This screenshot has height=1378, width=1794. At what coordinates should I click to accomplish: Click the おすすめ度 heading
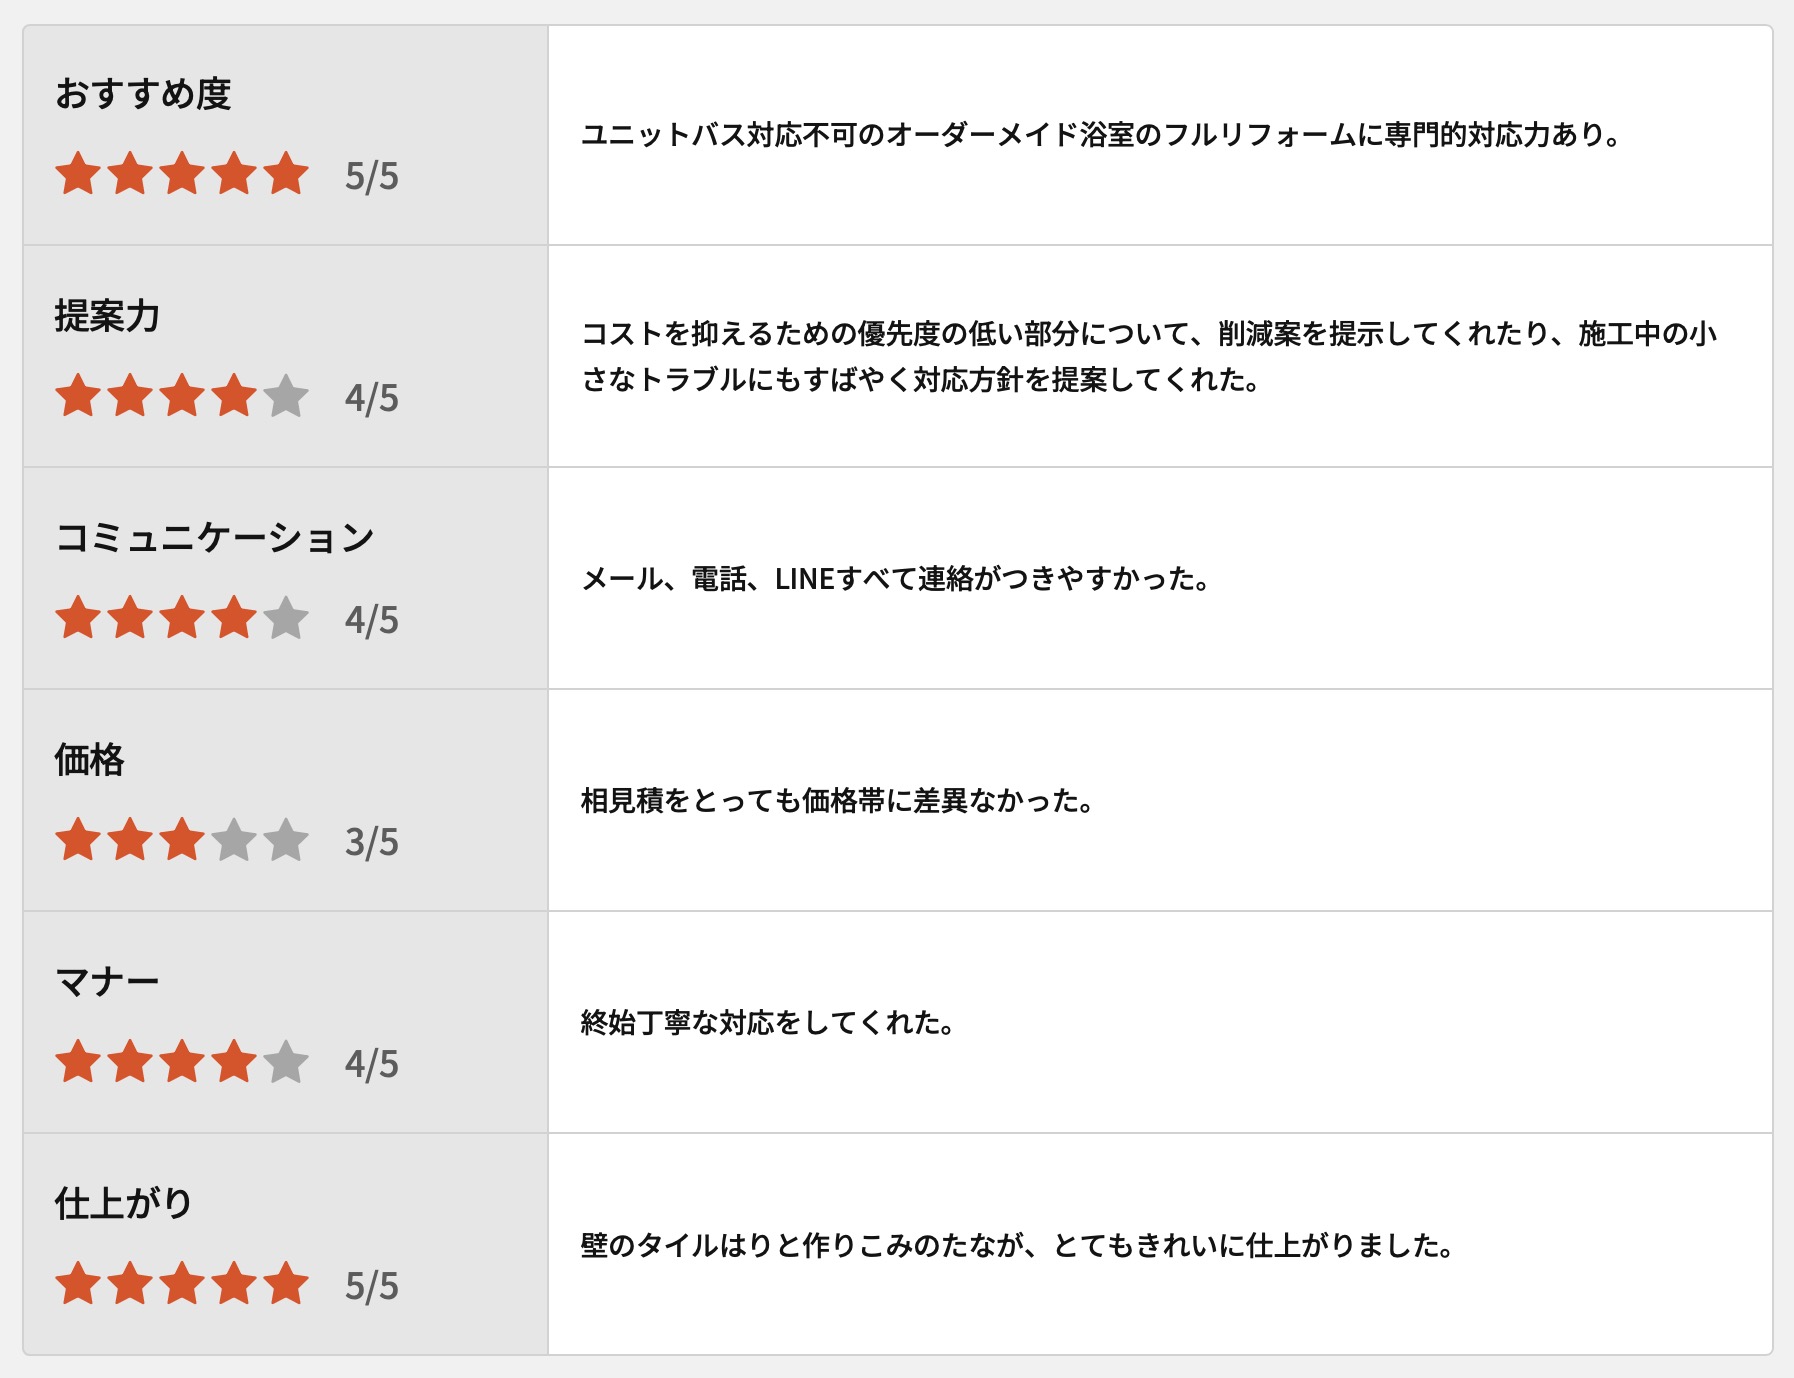click(143, 94)
